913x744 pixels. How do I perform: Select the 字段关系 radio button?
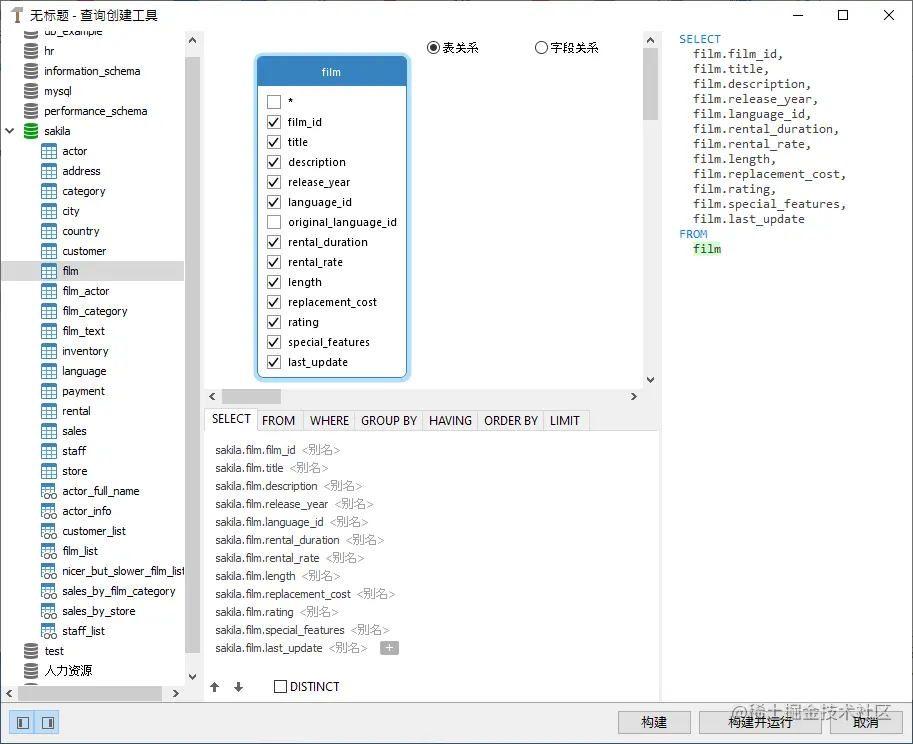click(542, 48)
